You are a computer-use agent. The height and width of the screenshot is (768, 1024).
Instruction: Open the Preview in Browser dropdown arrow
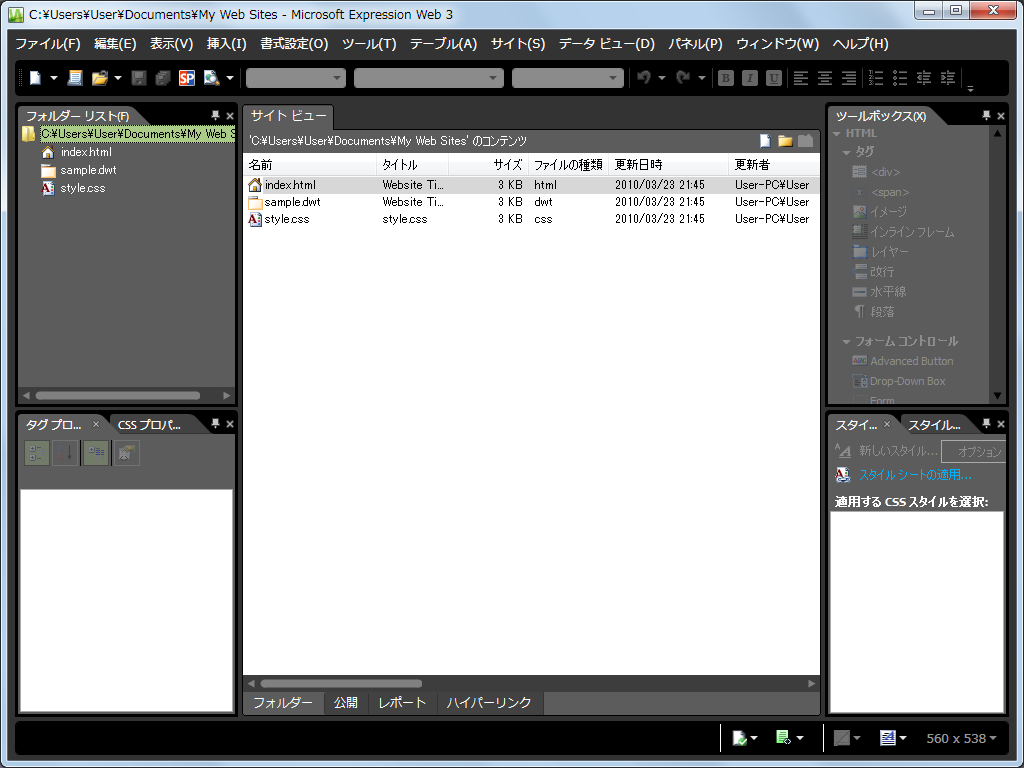pyautogui.click(x=230, y=78)
